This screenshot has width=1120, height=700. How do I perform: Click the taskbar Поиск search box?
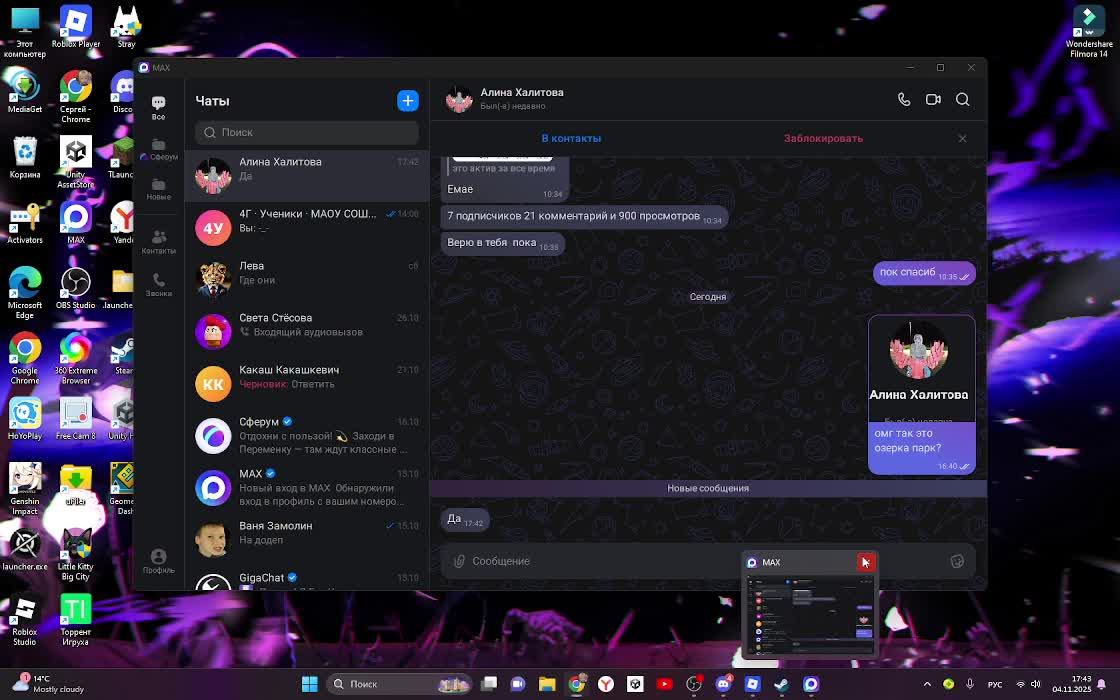(x=399, y=684)
